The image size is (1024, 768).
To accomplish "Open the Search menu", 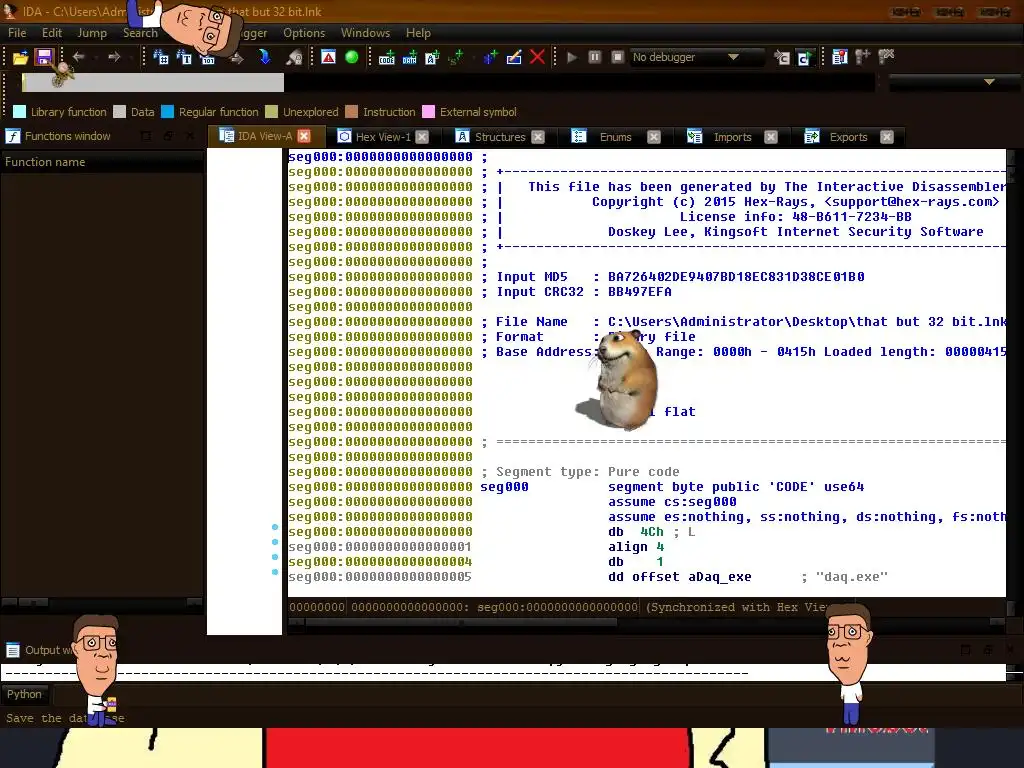I will (140, 33).
